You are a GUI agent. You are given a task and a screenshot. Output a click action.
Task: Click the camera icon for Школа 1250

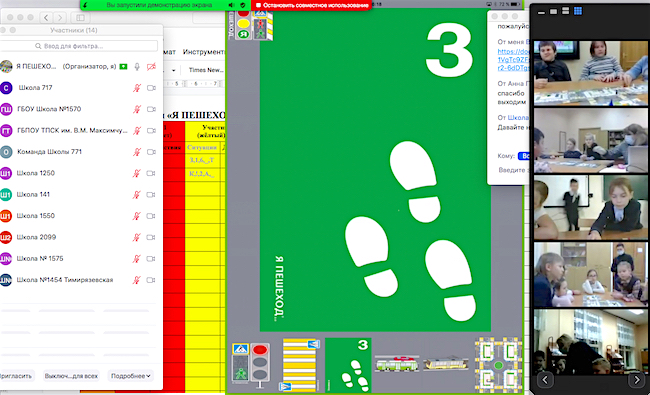point(151,173)
